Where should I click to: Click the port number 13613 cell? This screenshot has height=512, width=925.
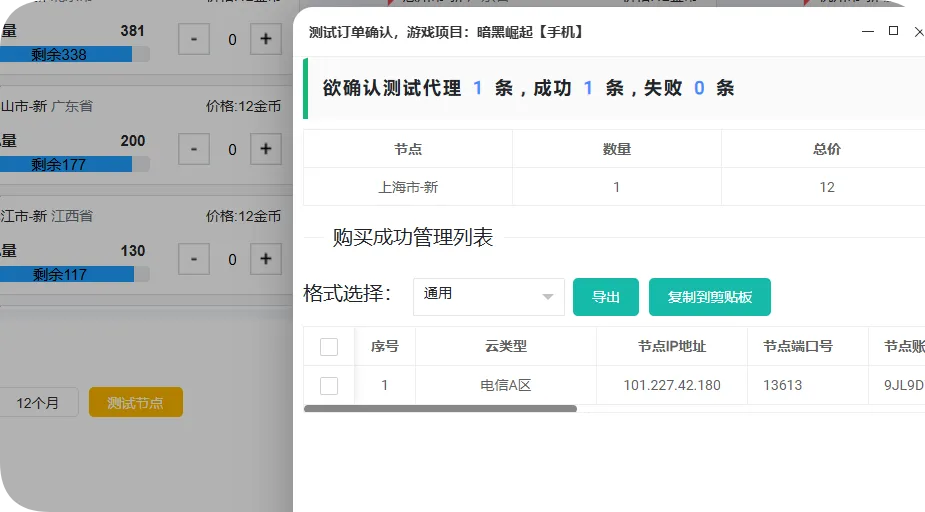808,385
